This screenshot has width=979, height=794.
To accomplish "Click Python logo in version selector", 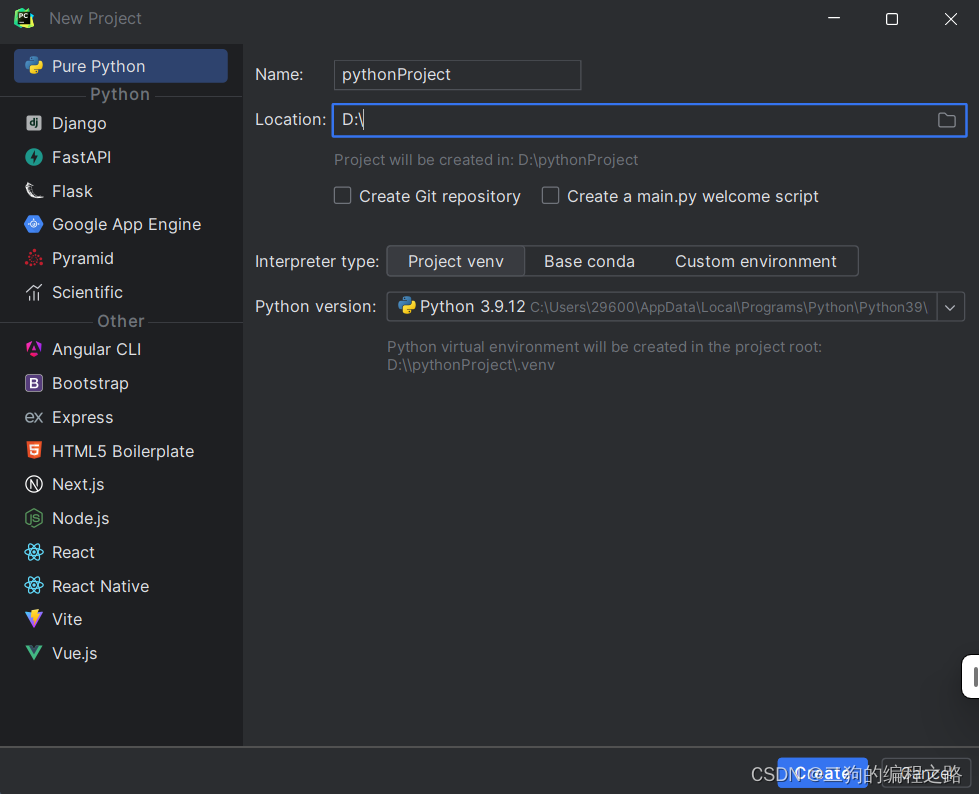I will 407,306.
